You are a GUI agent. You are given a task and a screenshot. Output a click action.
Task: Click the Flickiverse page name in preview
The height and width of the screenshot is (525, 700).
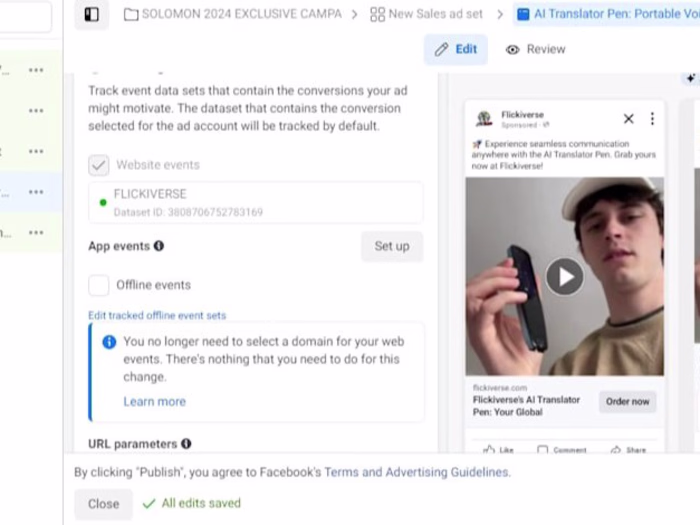tap(522, 115)
